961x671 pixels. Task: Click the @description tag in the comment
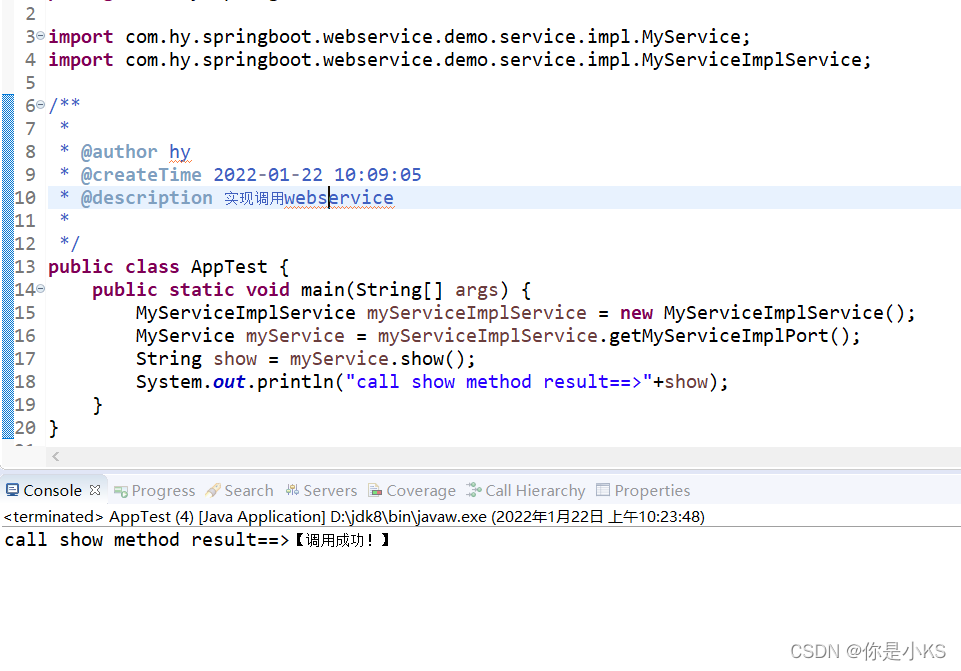pos(146,198)
